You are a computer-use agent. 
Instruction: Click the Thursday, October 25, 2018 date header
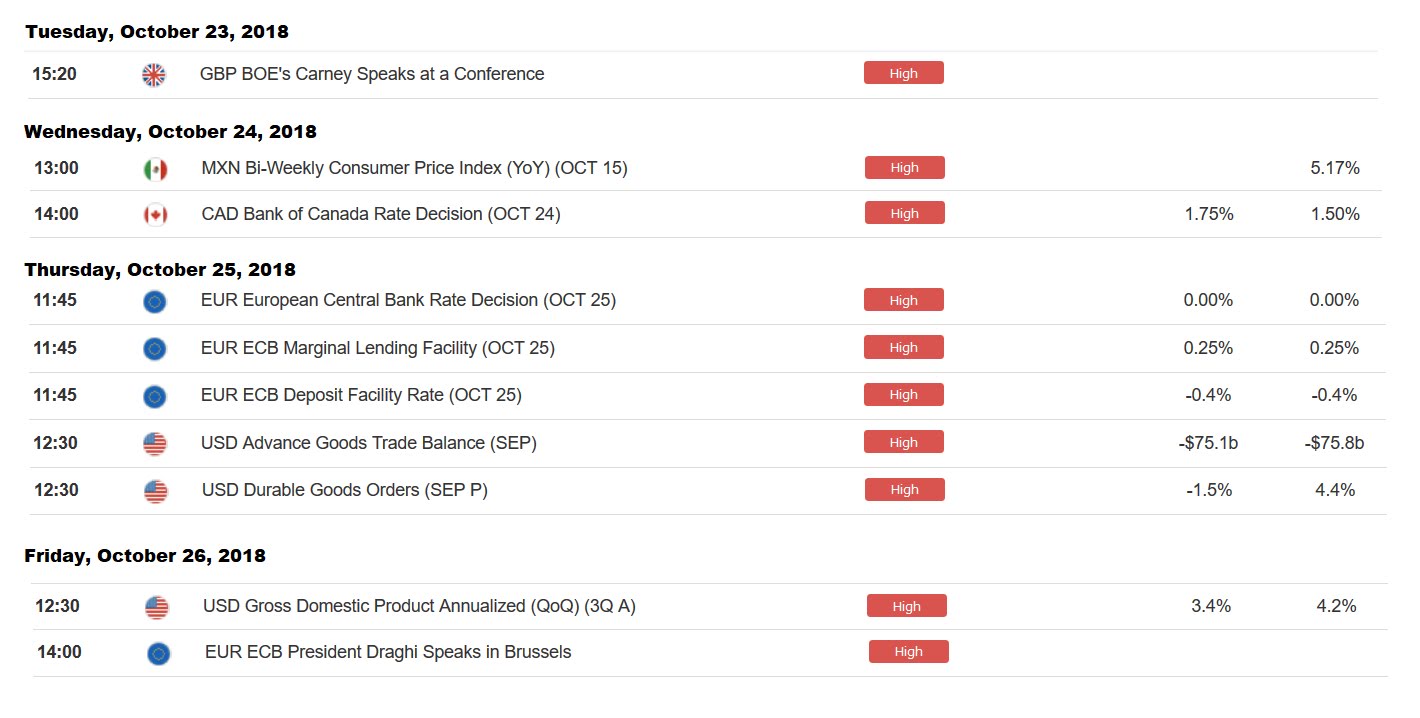(160, 270)
